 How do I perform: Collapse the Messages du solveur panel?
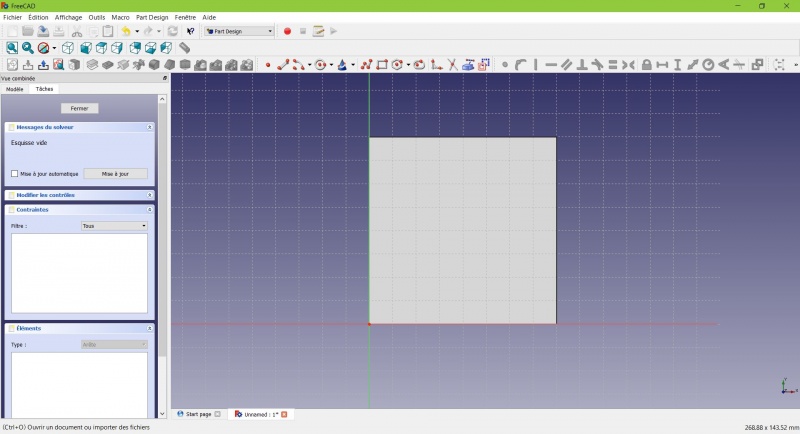[149, 127]
